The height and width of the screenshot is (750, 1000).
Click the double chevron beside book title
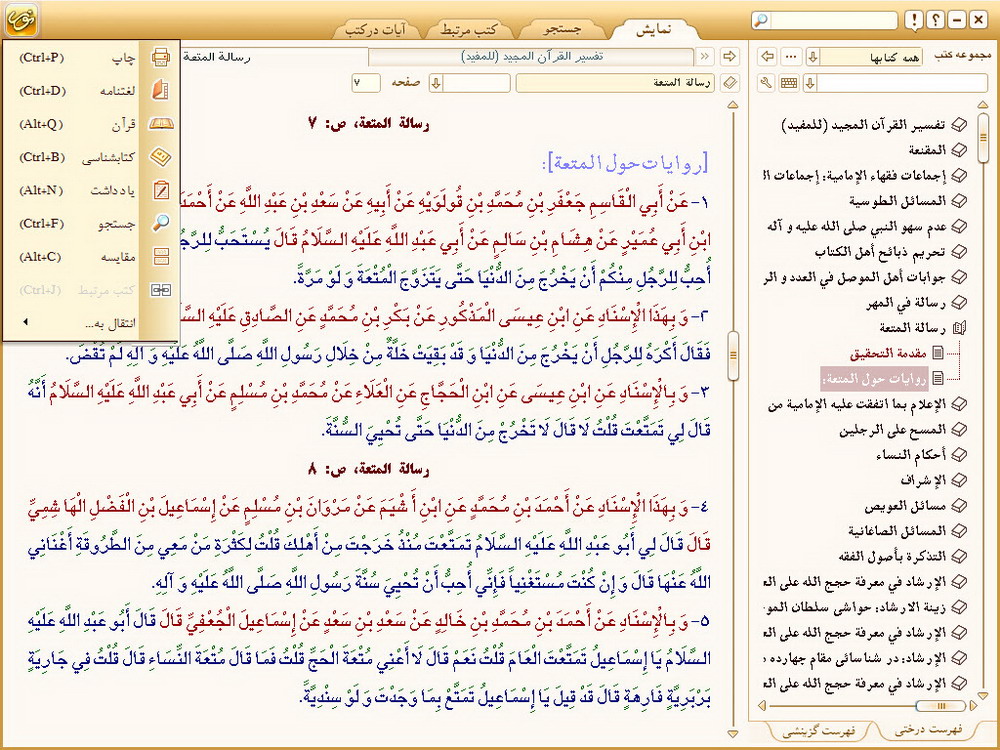pyautogui.click(x=705, y=56)
